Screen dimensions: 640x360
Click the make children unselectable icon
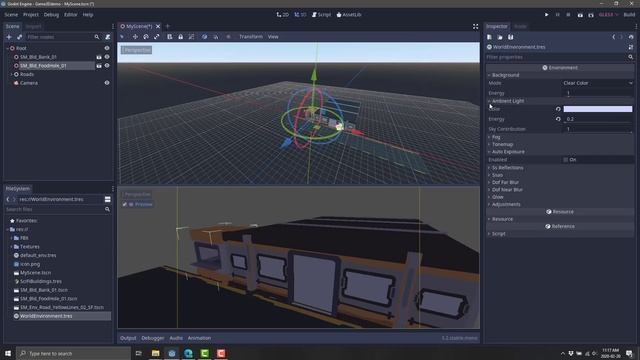[x=191, y=37]
